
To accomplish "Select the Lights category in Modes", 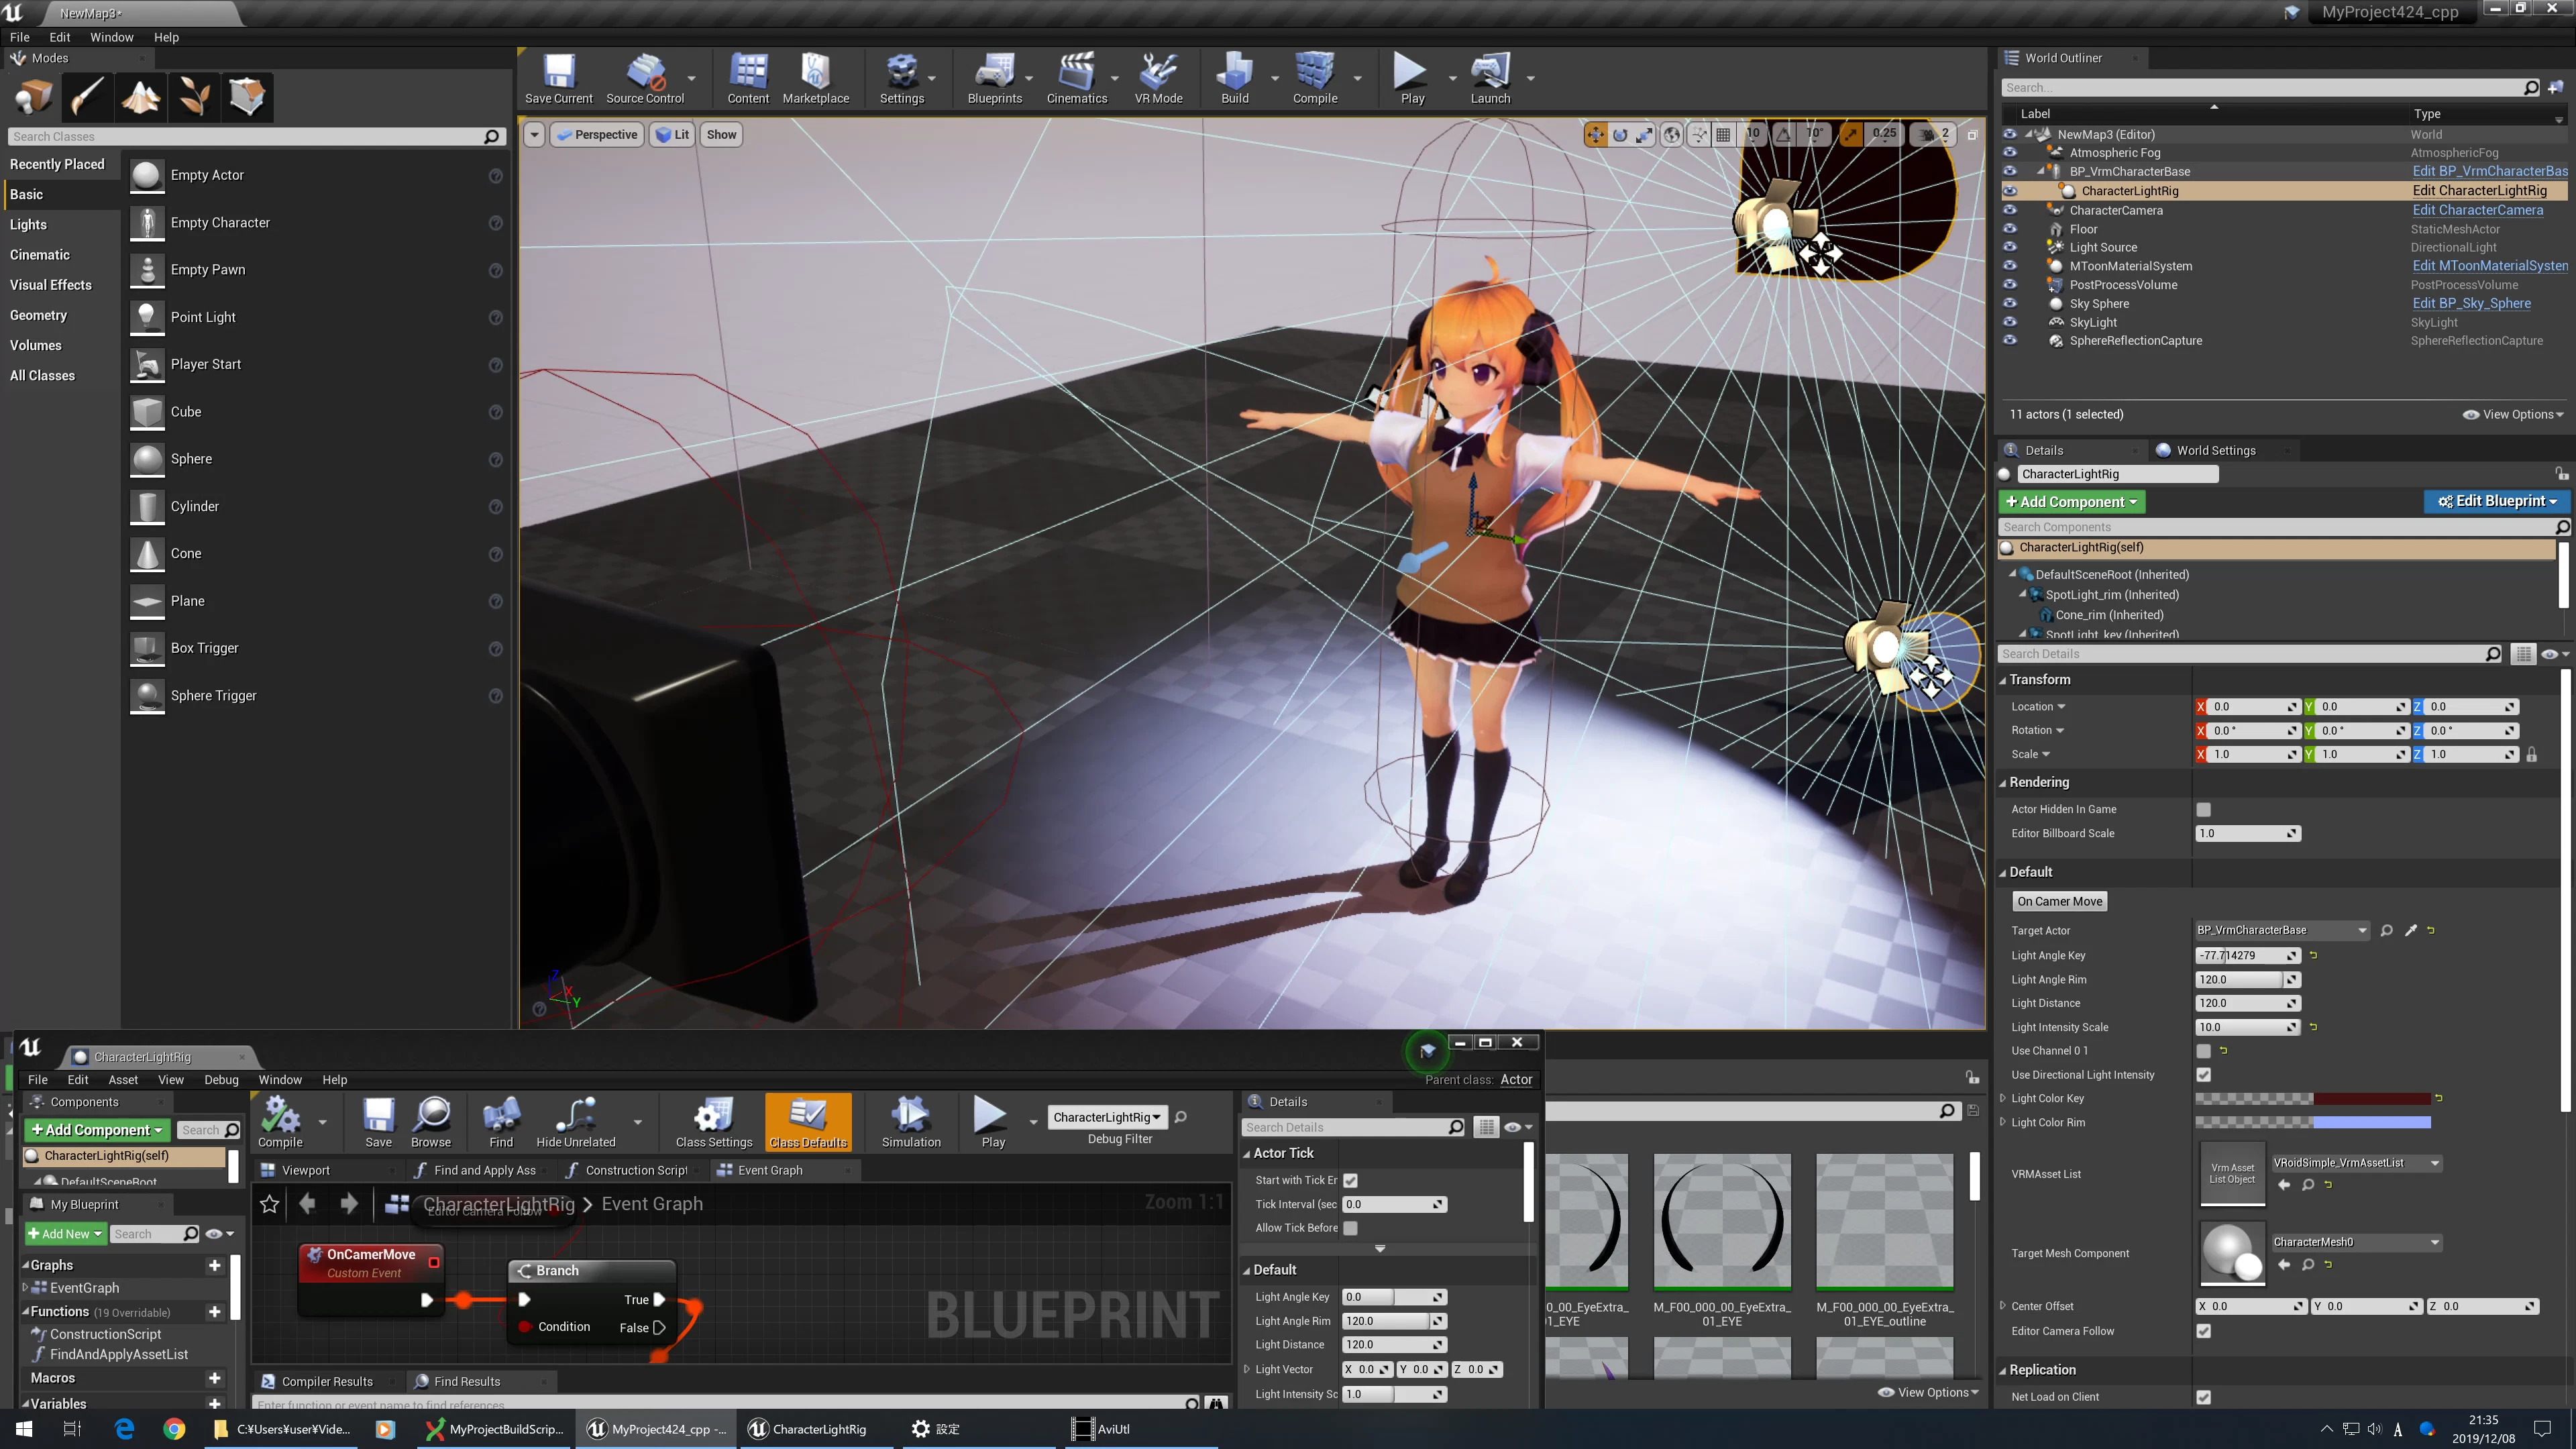I will (28, 224).
